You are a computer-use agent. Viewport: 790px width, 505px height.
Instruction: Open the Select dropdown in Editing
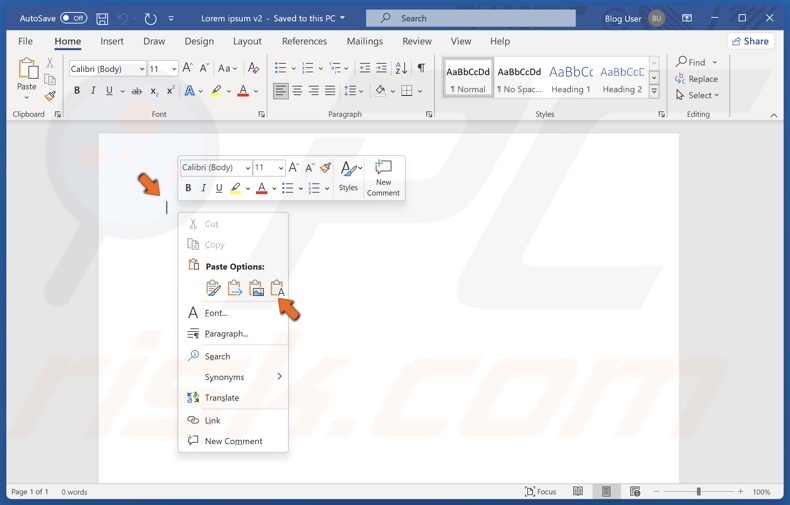coord(698,95)
